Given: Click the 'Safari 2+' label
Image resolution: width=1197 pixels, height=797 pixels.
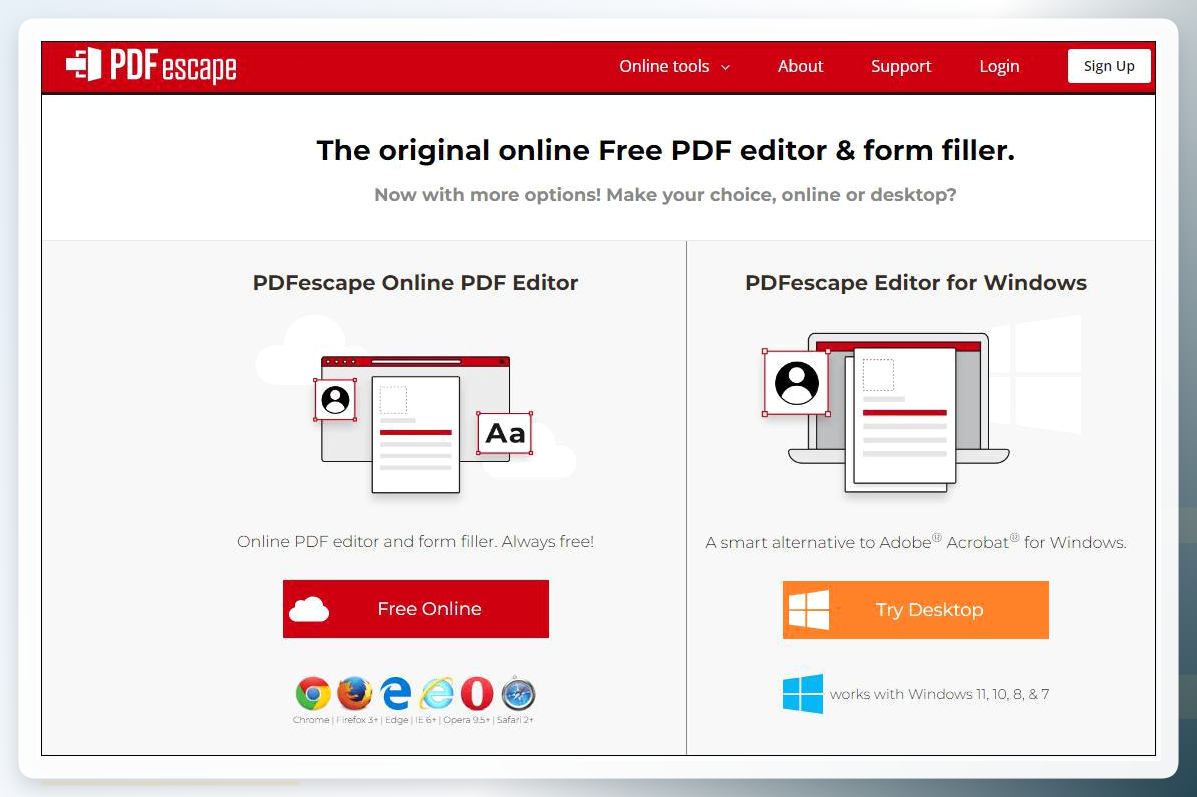Looking at the screenshot, I should click(515, 720).
